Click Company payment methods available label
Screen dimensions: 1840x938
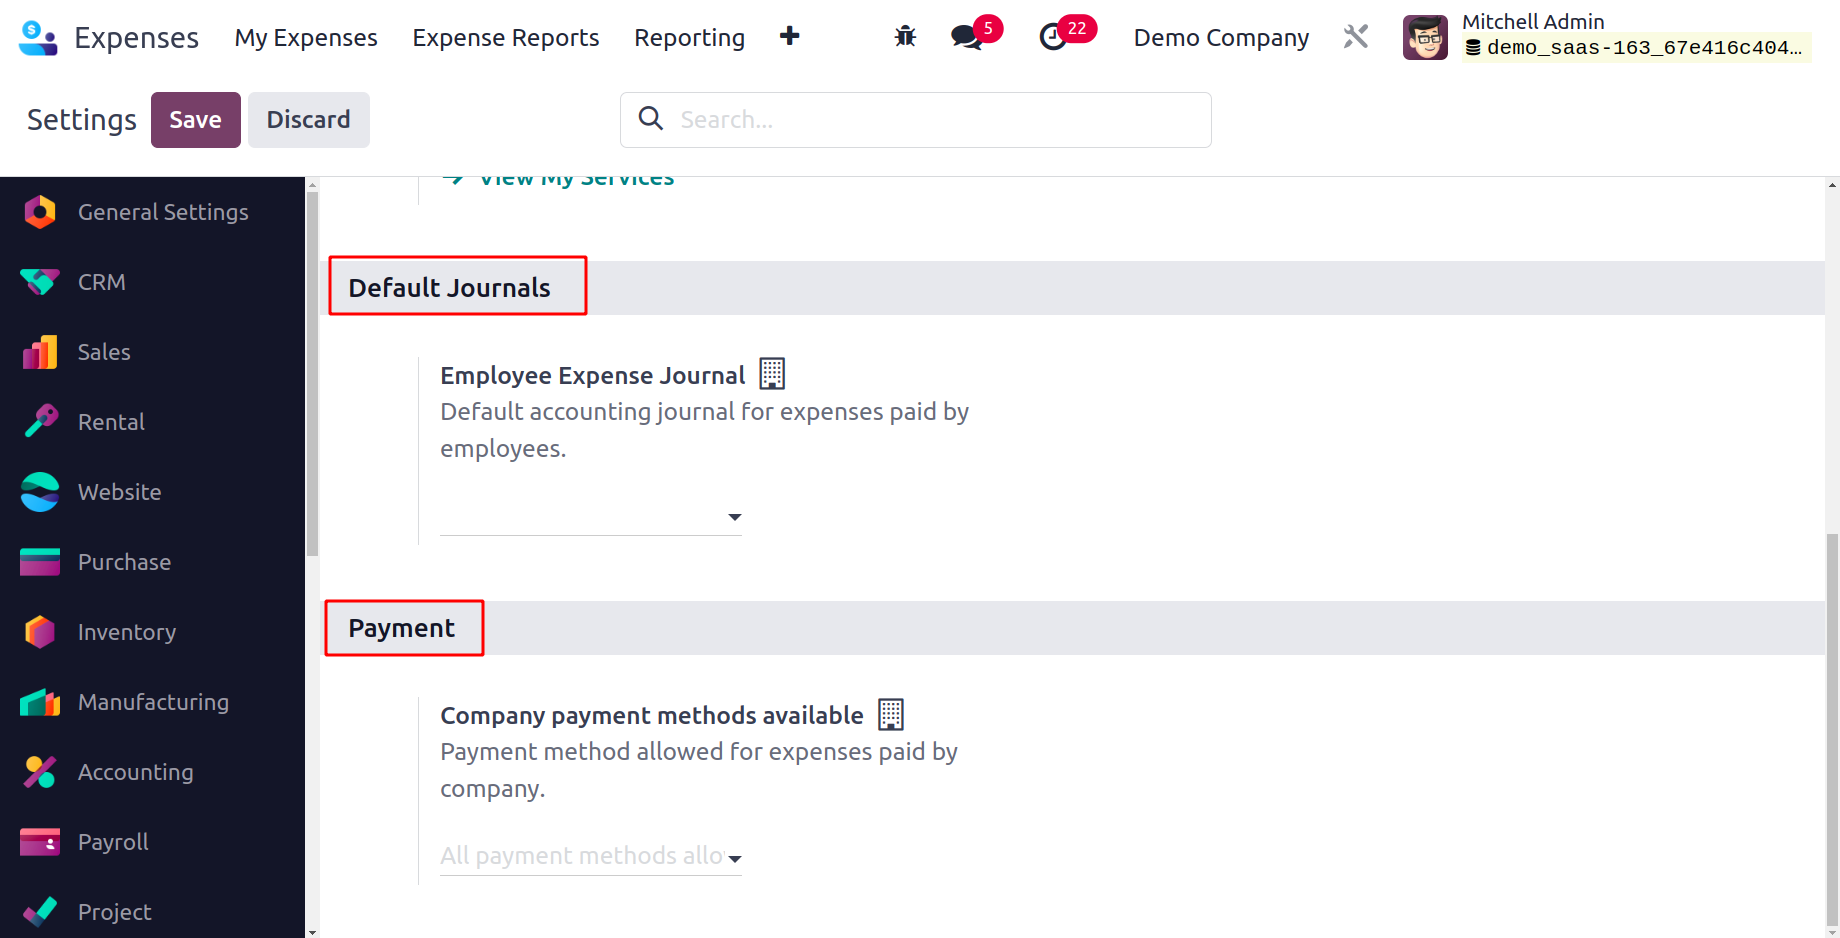tap(651, 715)
